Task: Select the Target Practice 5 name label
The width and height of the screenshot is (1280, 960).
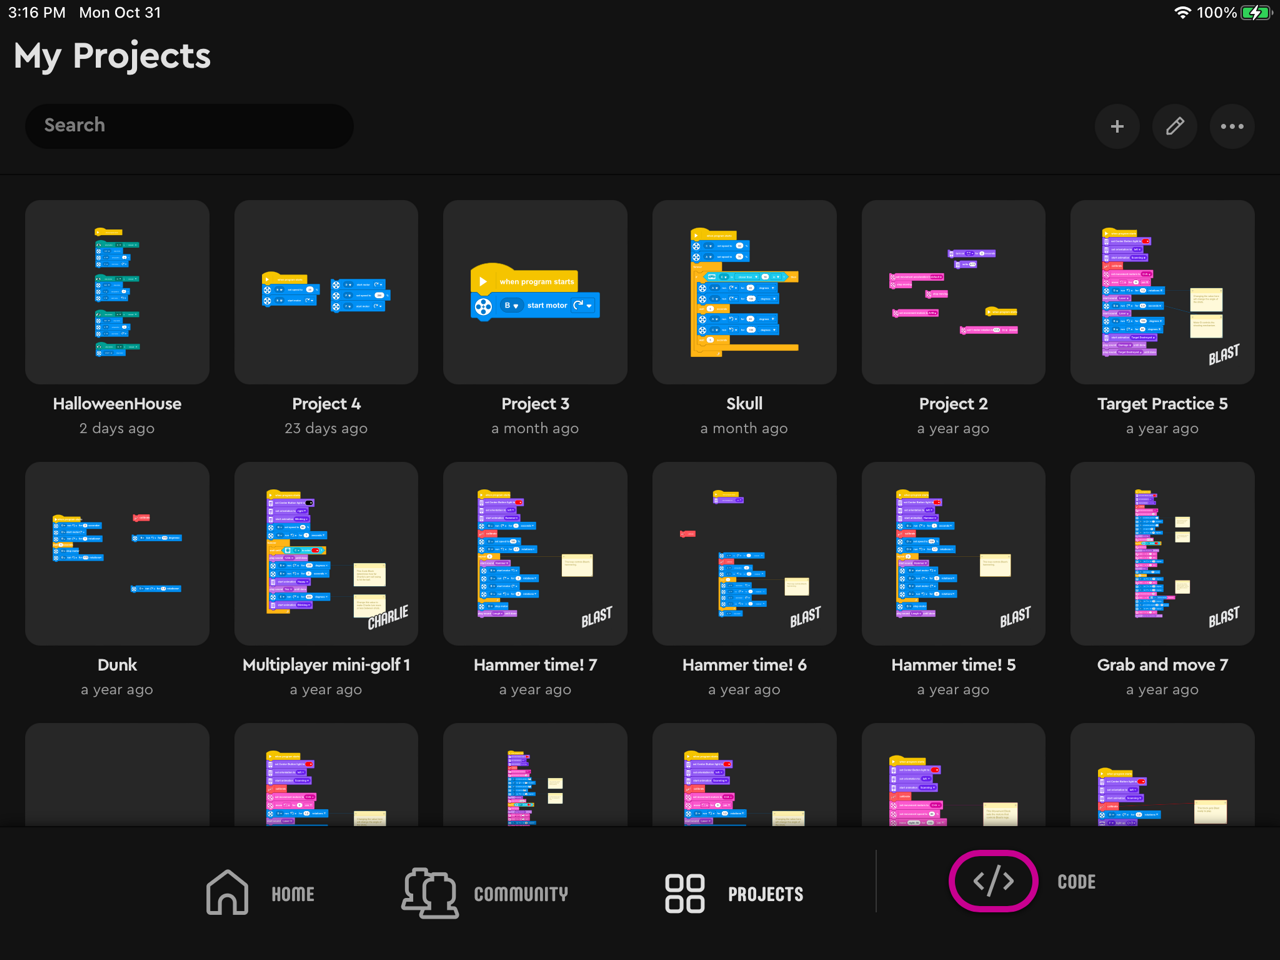Action: [x=1162, y=404]
